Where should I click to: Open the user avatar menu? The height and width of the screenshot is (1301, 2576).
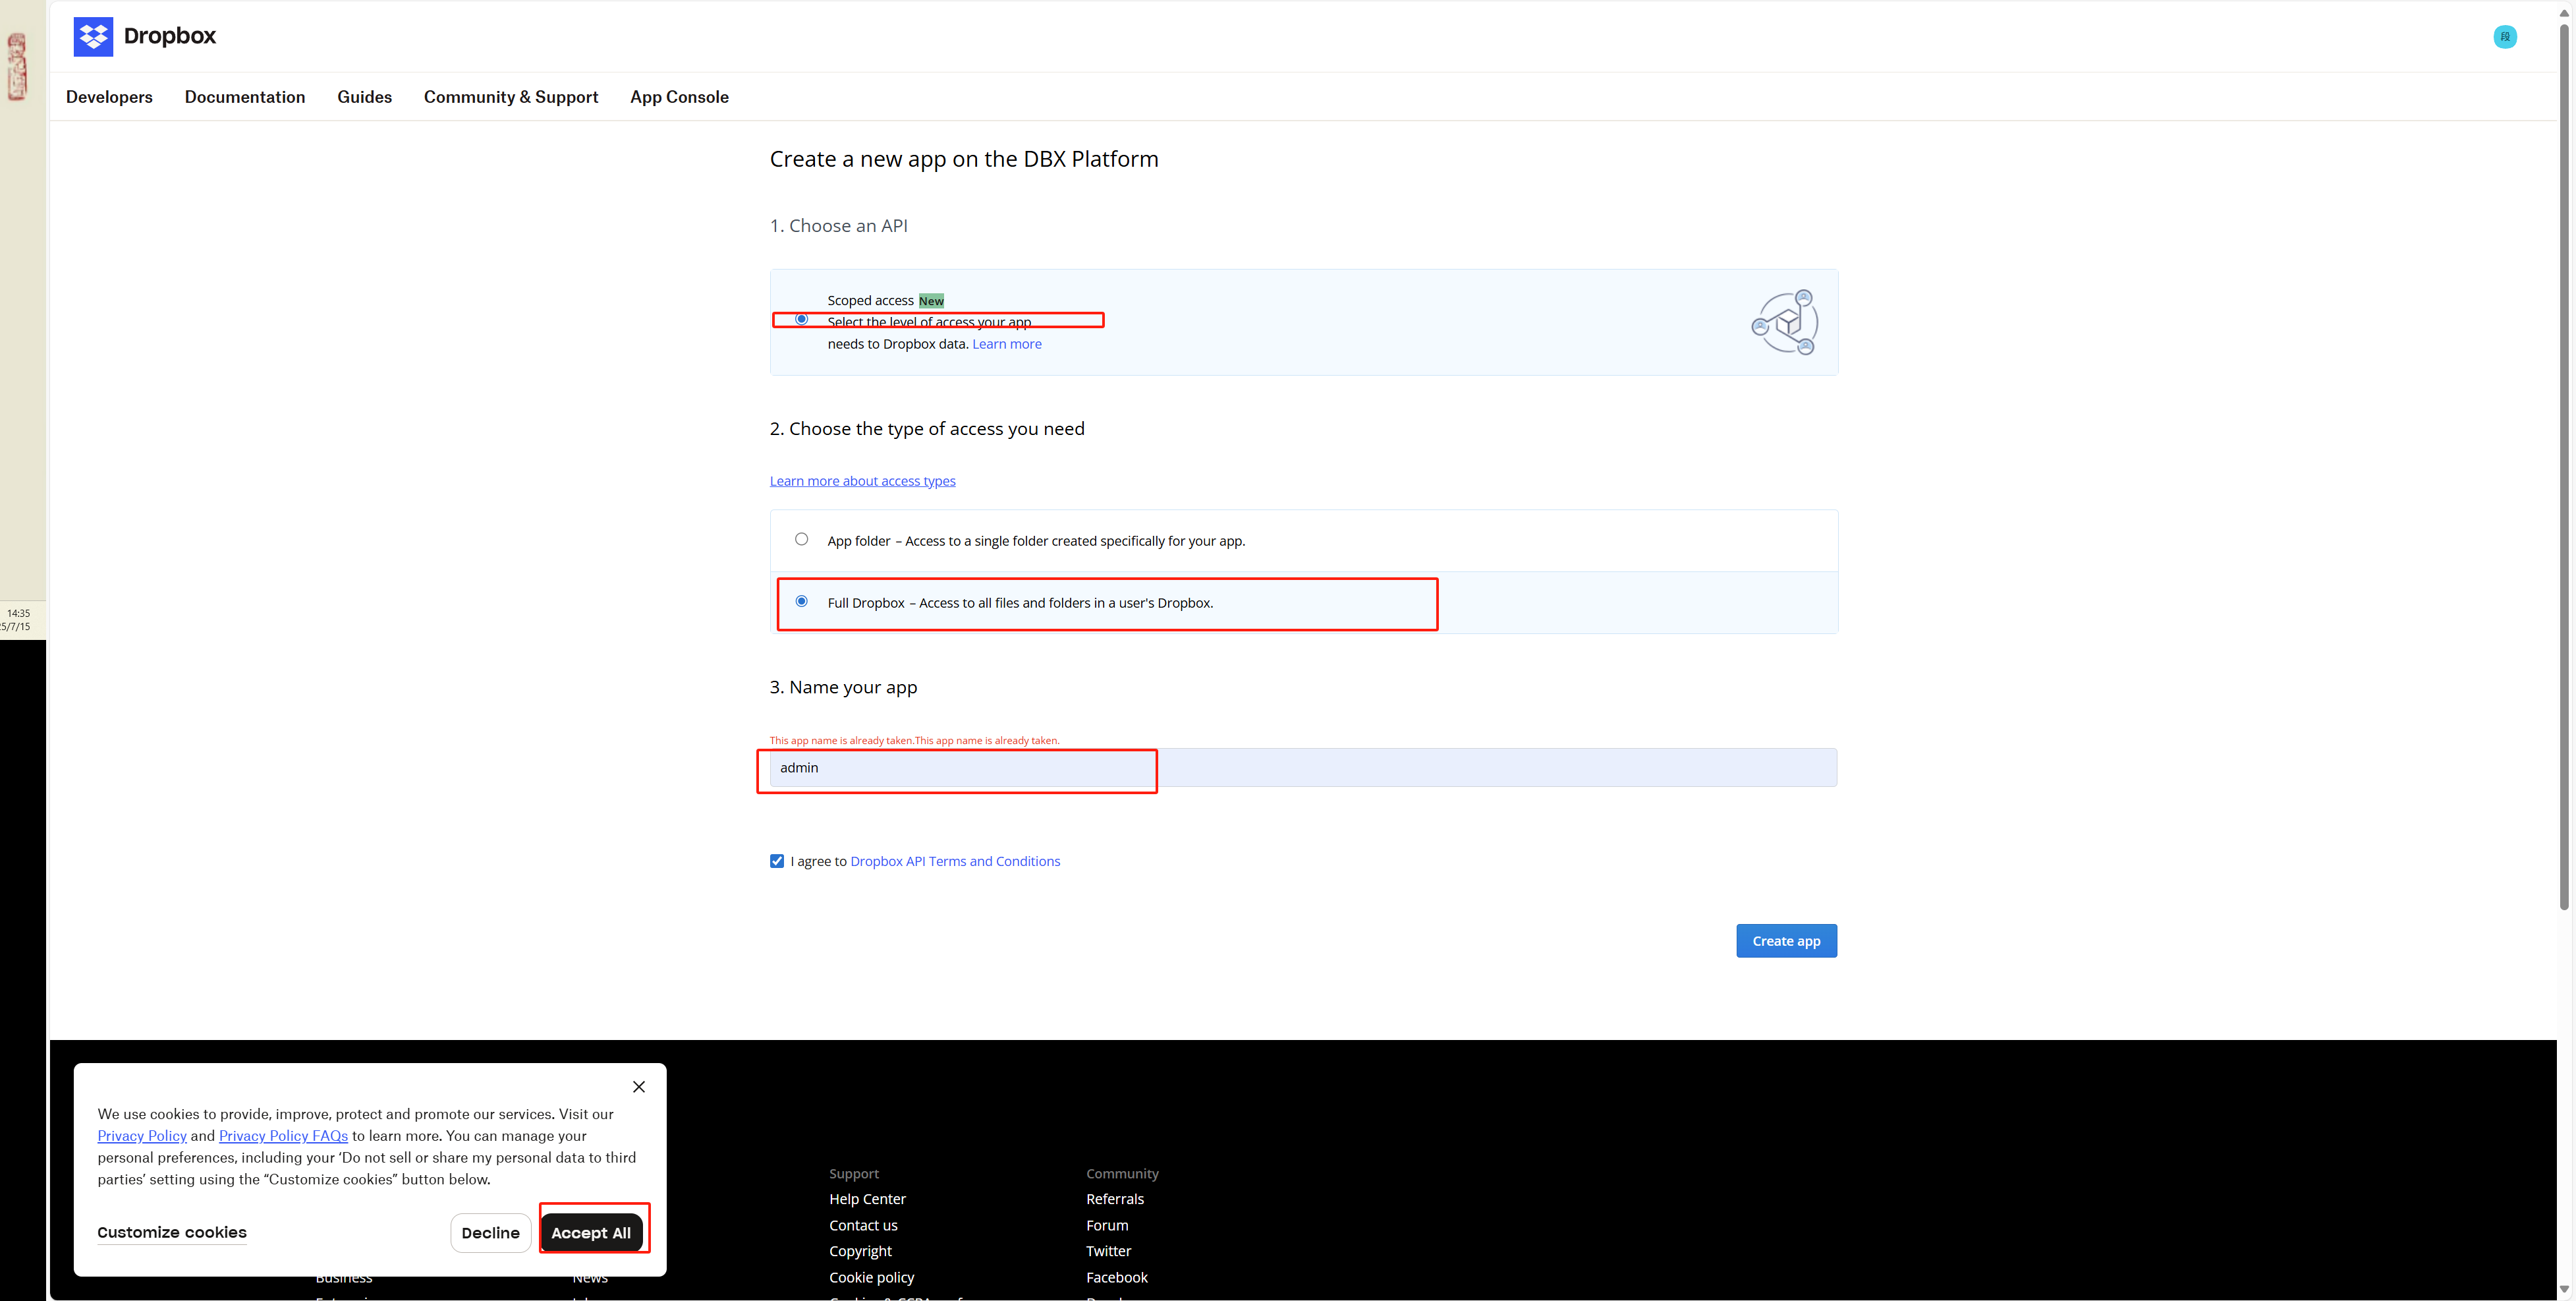click(2505, 37)
